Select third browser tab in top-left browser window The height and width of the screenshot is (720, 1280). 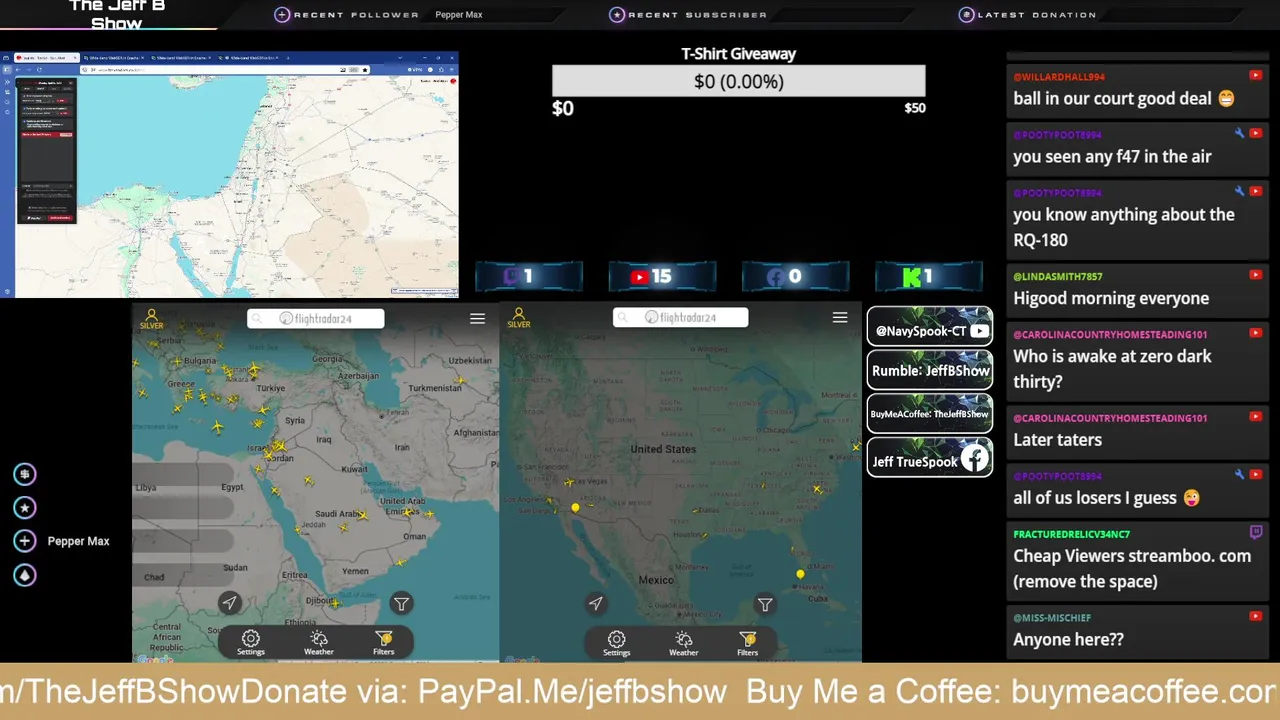pos(181,58)
